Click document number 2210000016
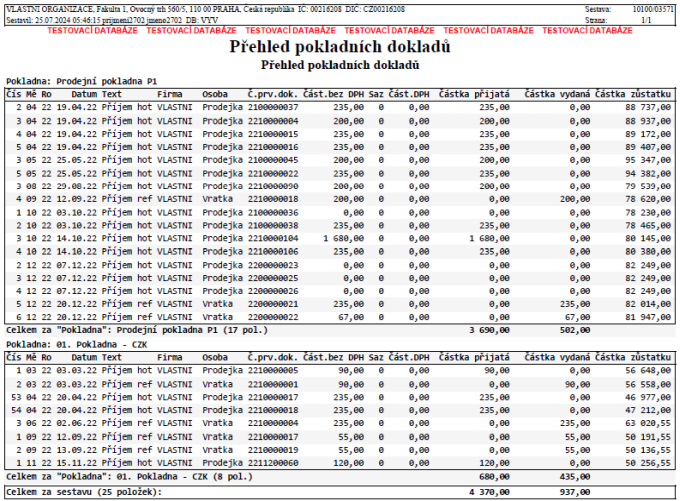This screenshot has width=680, height=501. coord(273,147)
